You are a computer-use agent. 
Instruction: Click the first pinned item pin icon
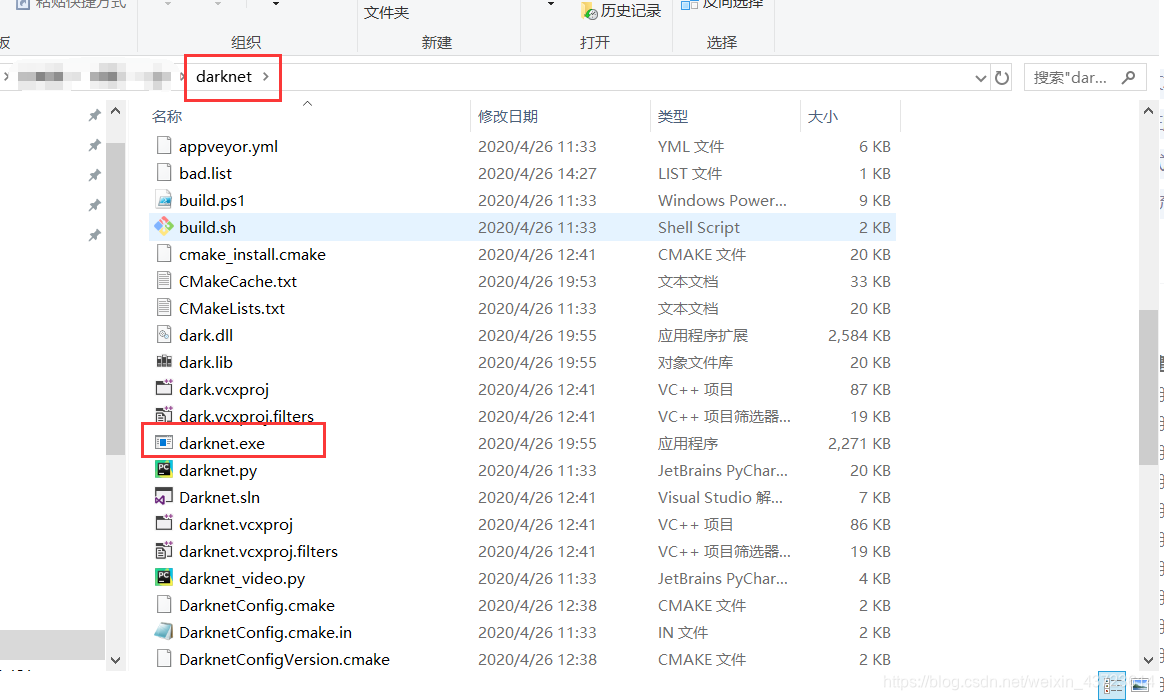94,115
